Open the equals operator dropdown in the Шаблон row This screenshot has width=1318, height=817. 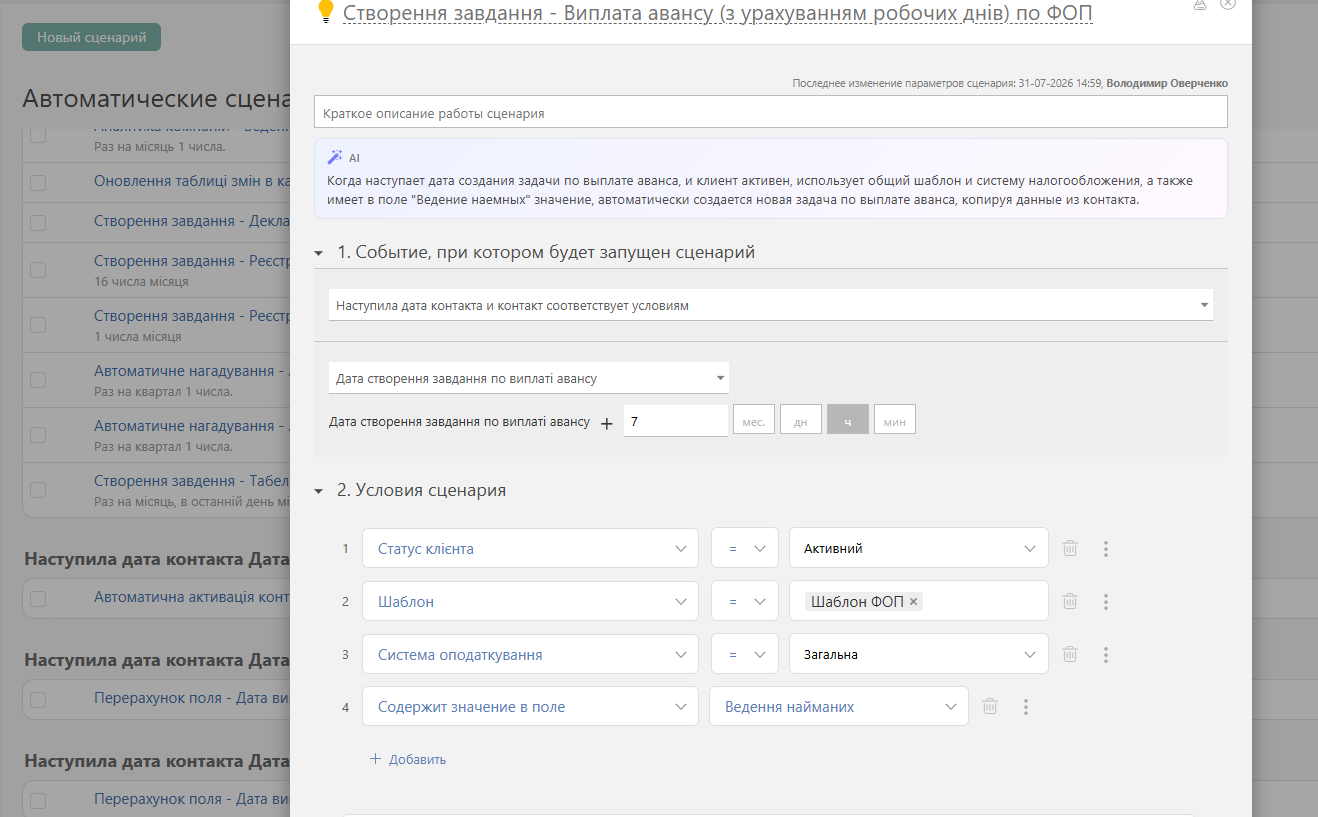click(x=745, y=601)
